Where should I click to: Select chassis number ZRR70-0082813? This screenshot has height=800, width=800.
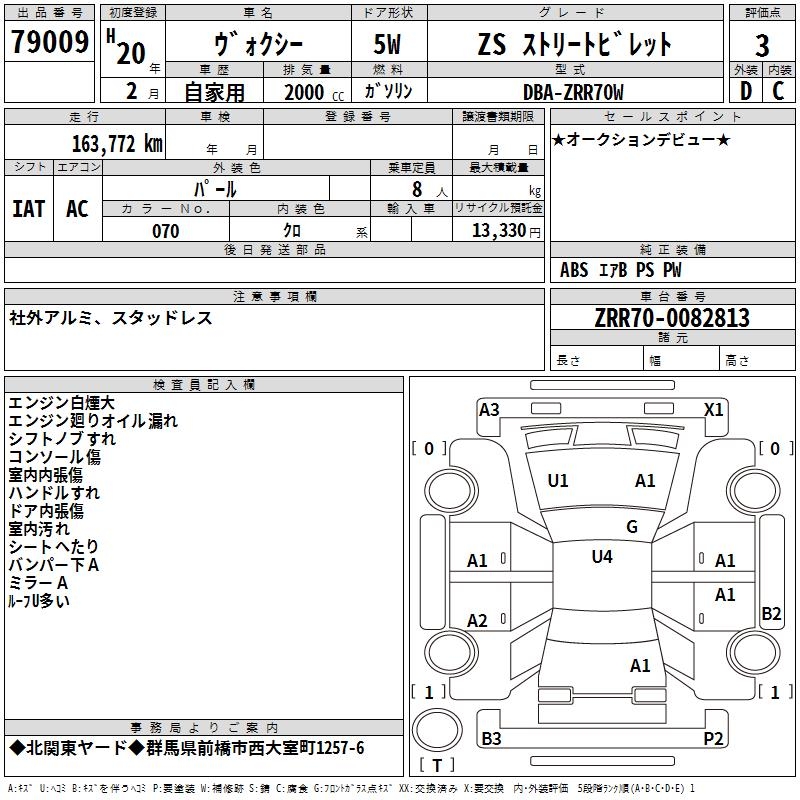(x=672, y=318)
